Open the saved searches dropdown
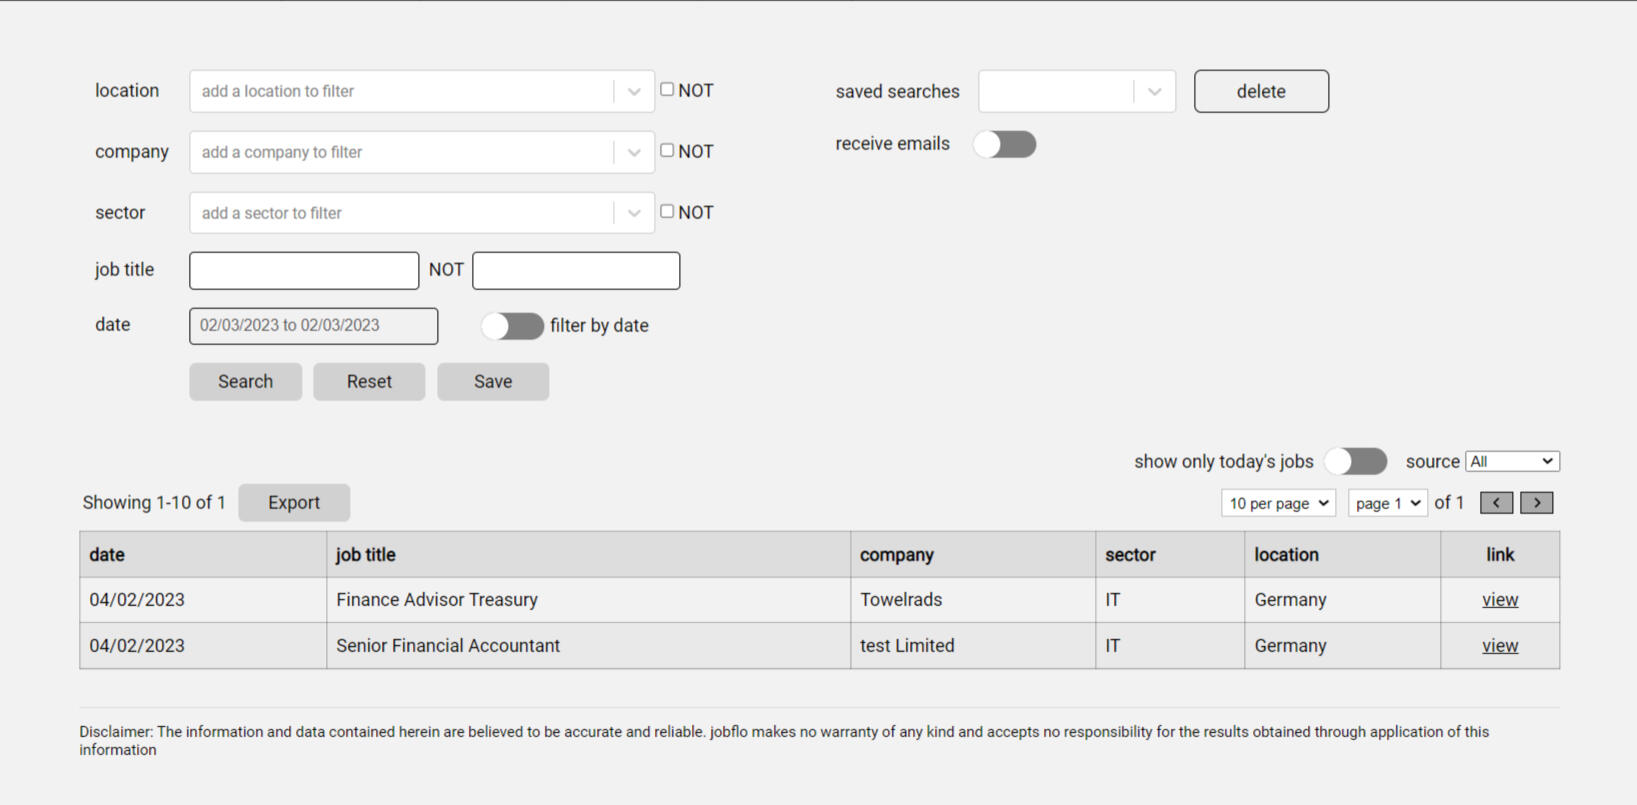Screen dimensions: 1637x805 (x=1154, y=92)
